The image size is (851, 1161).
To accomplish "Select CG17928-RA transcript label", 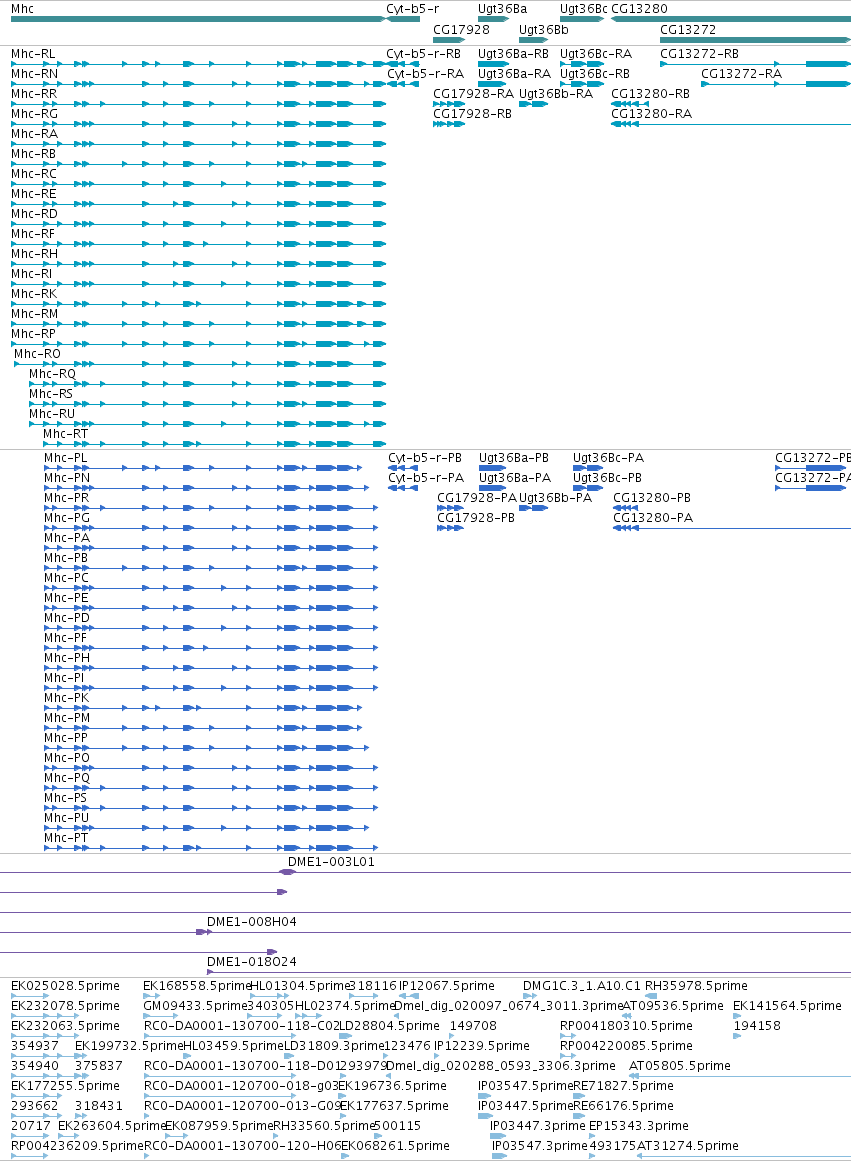I will 473,94.
